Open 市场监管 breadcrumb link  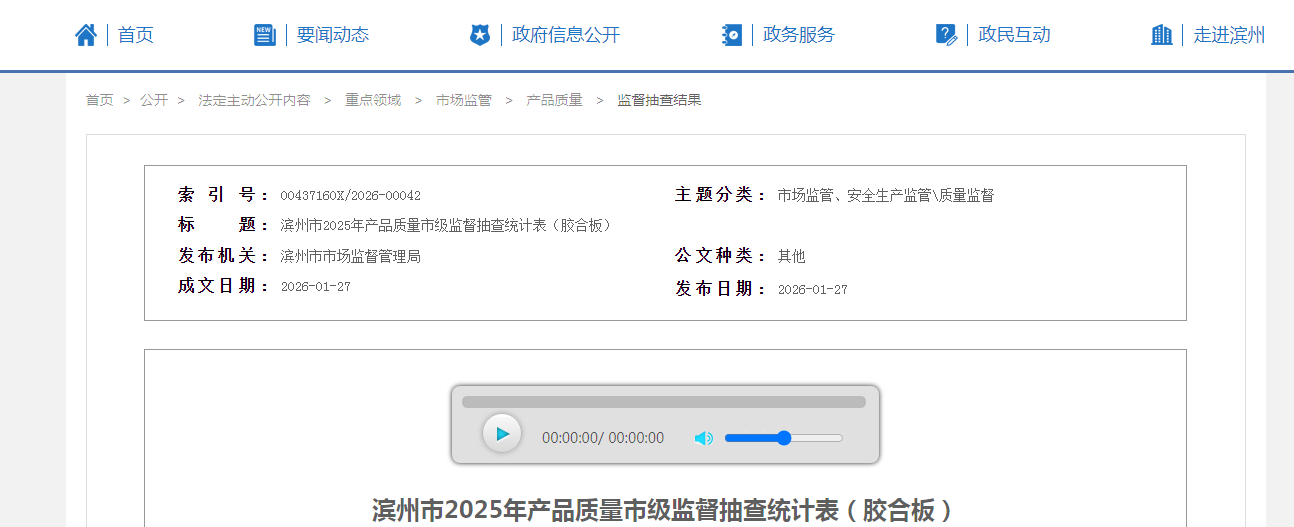(463, 100)
